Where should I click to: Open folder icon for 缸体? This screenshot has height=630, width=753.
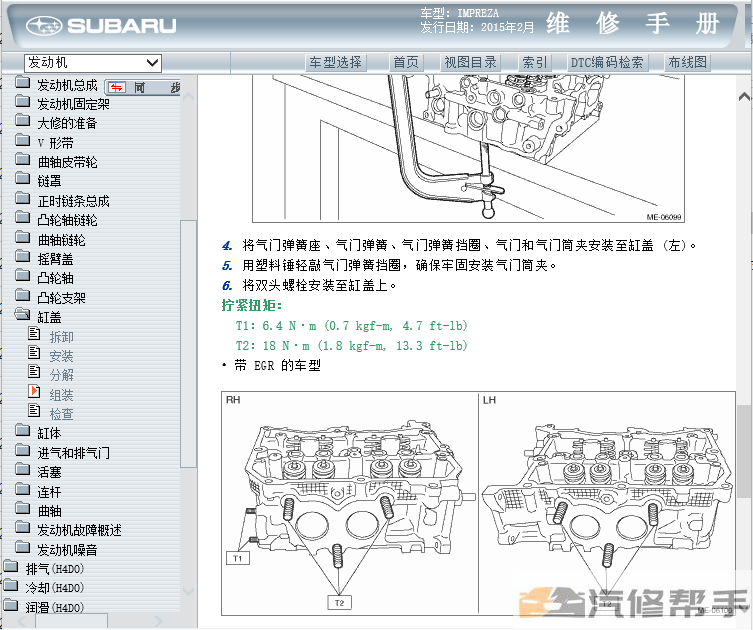click(x=22, y=430)
